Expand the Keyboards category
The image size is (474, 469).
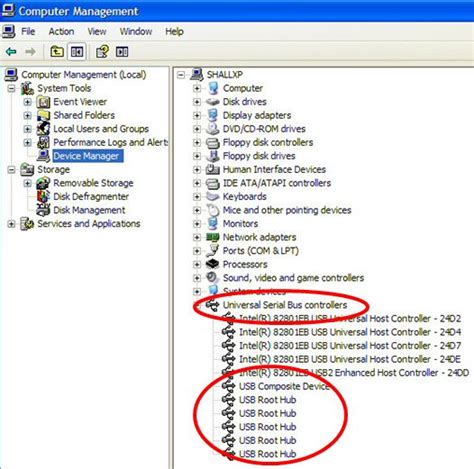coord(197,197)
